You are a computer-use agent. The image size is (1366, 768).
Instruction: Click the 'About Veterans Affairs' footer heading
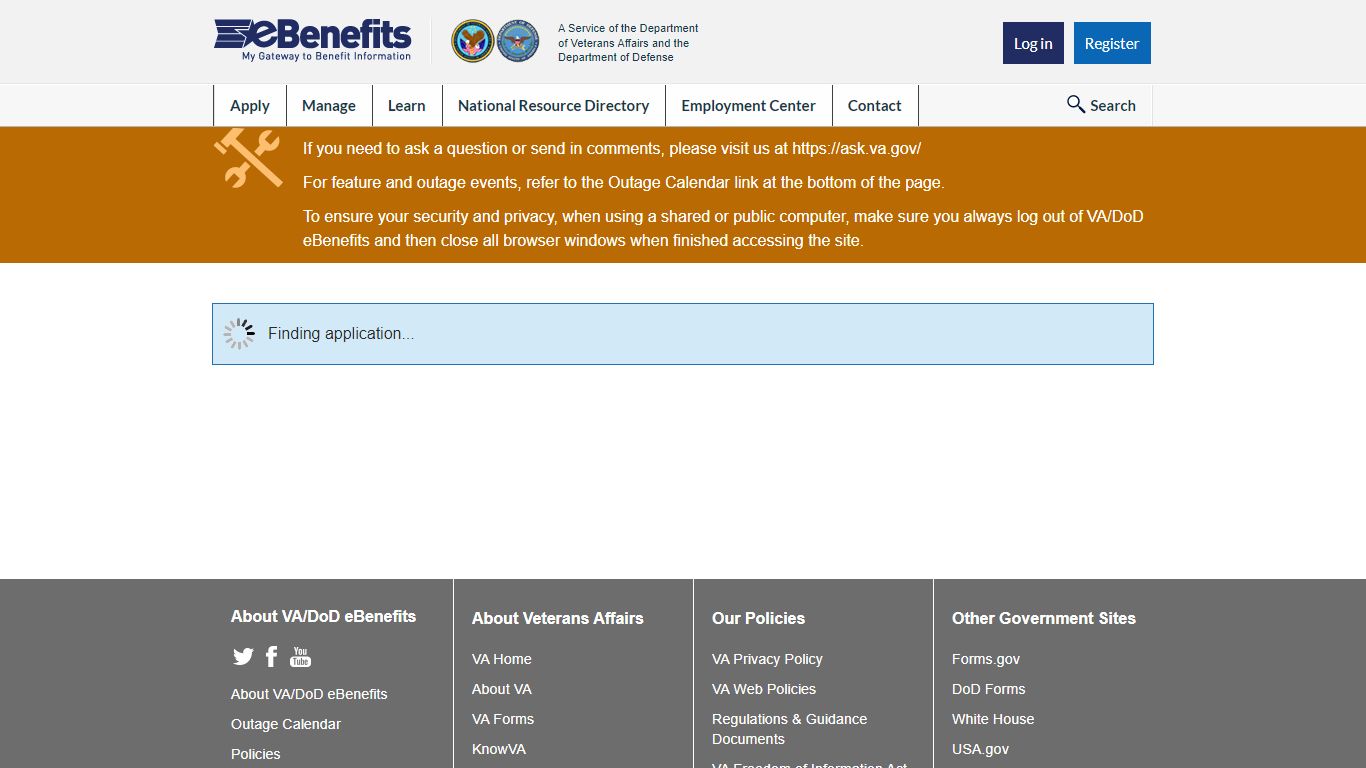558,618
